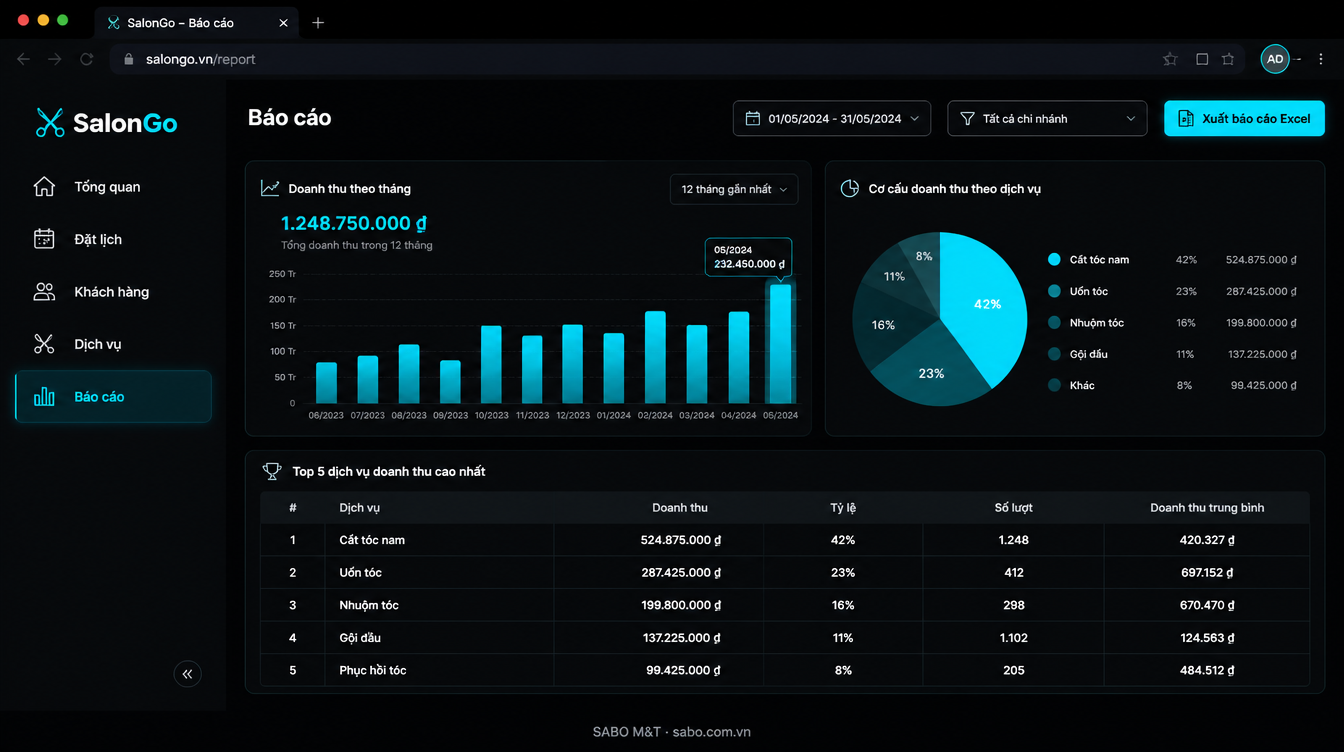Click the Đặt lịch calendar icon

coord(44,239)
